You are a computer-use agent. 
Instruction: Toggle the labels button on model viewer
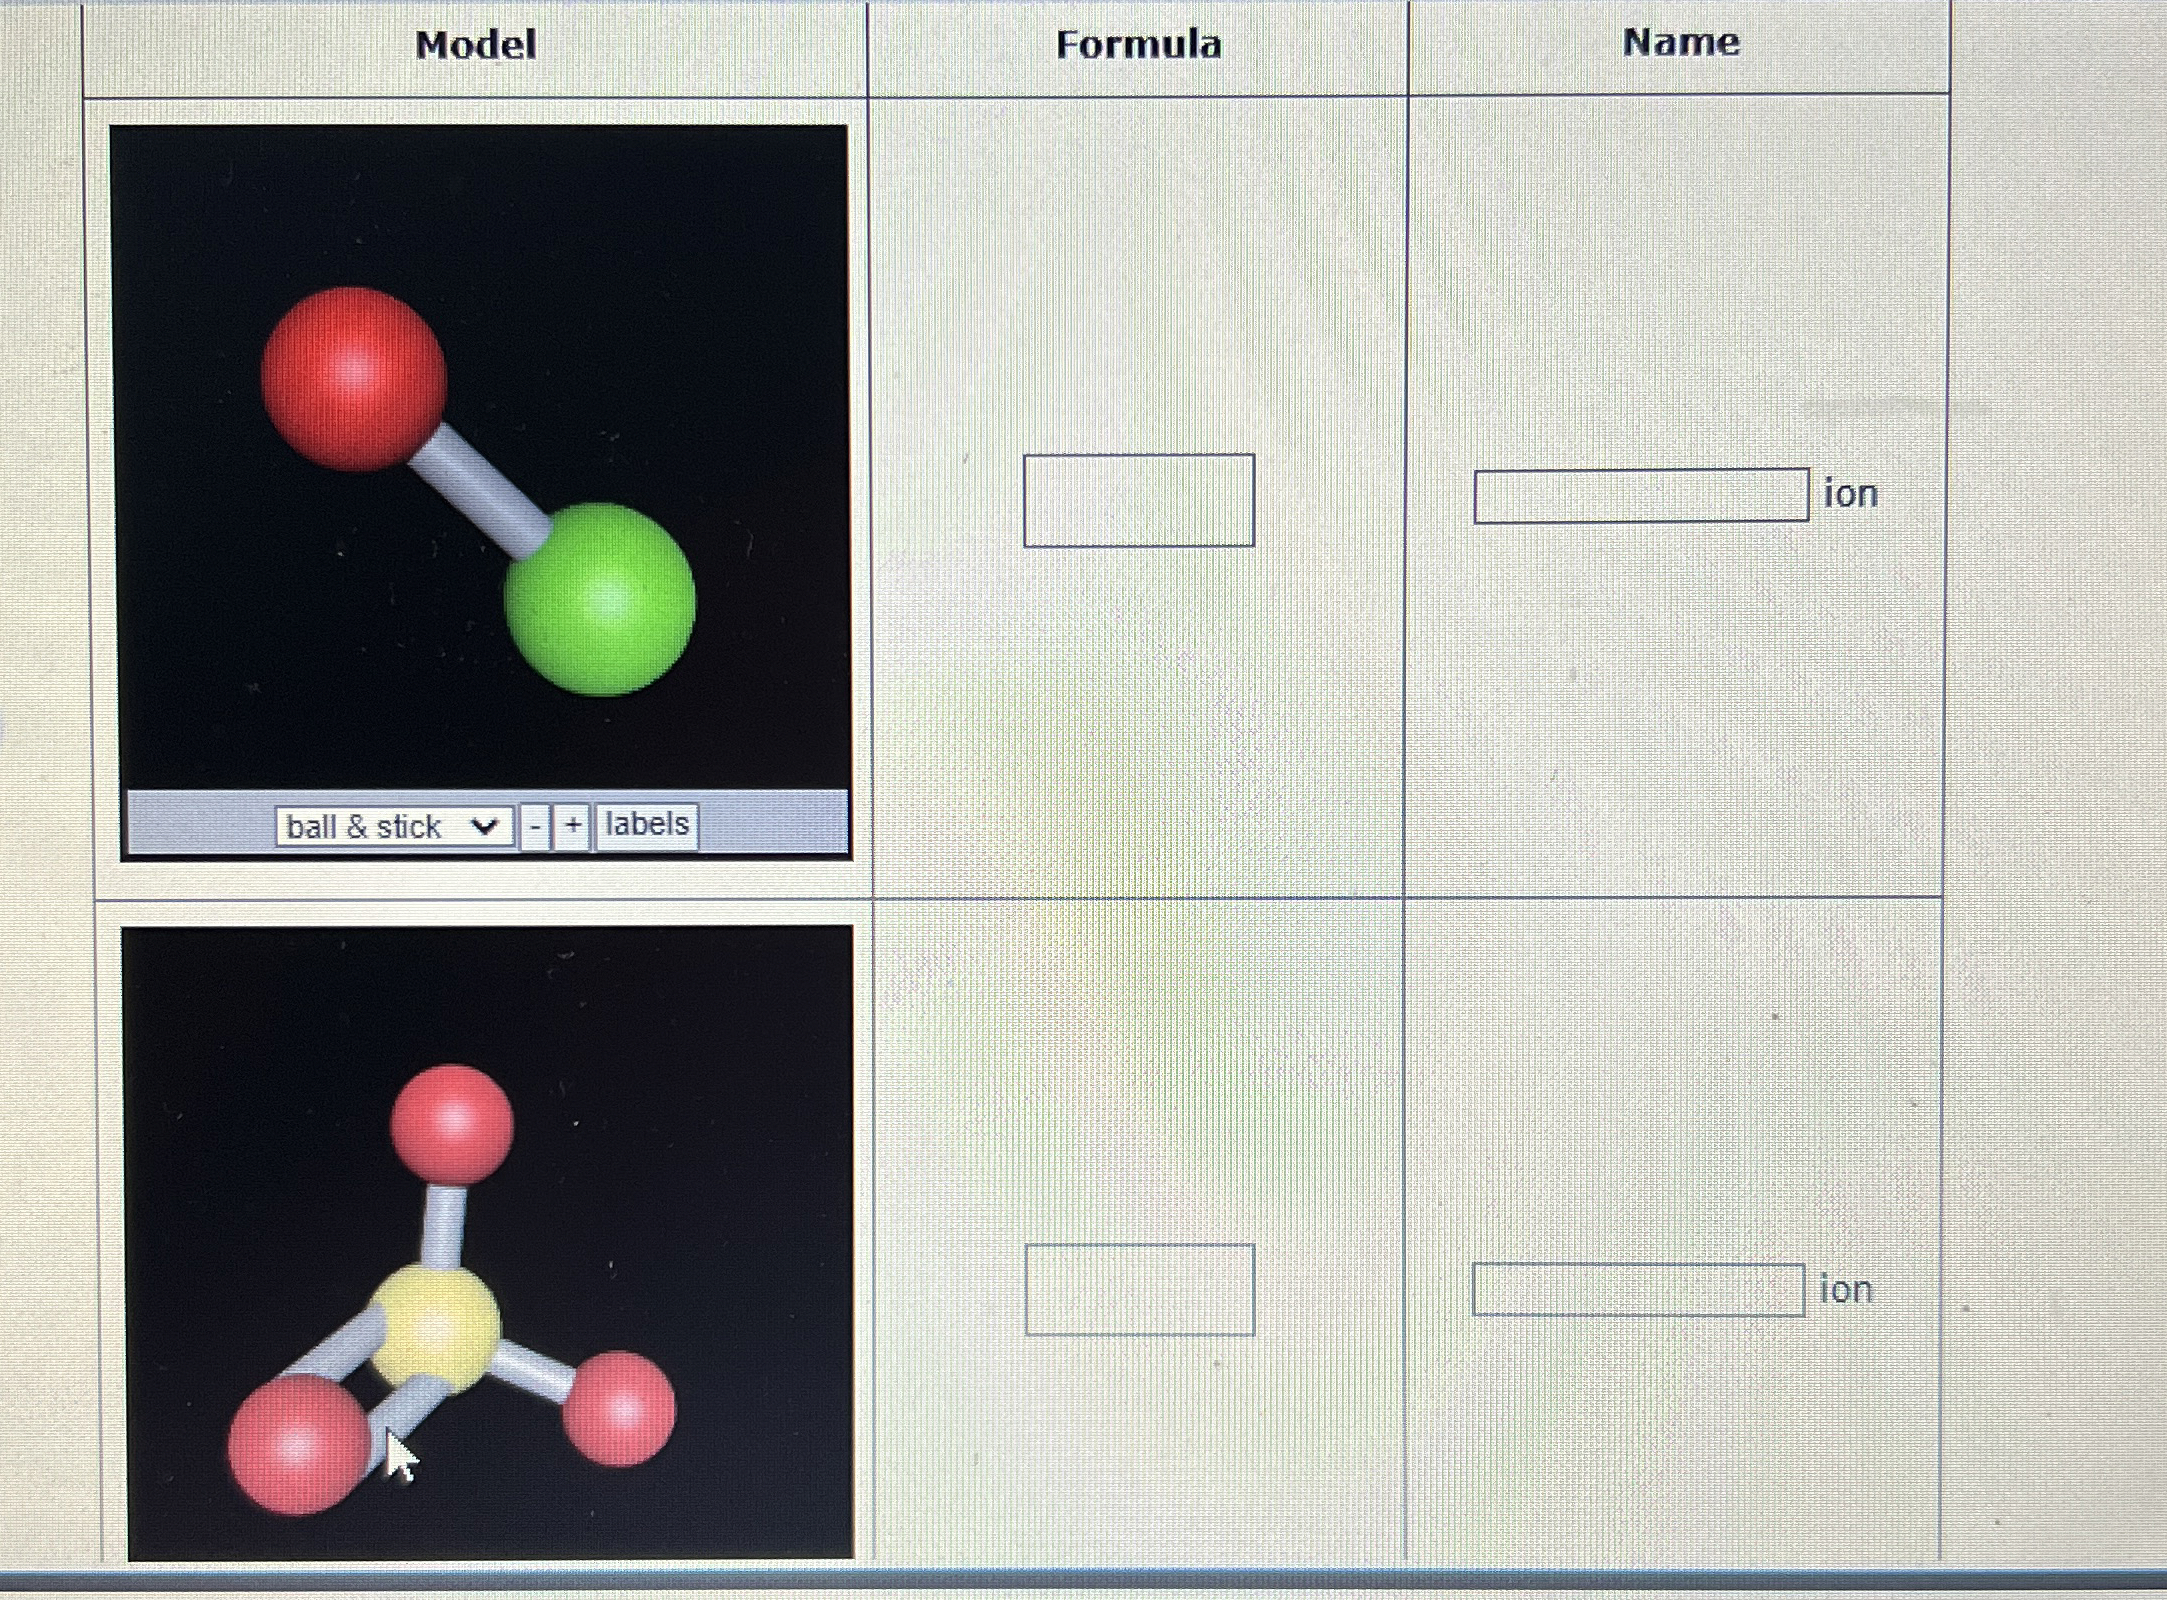(647, 825)
